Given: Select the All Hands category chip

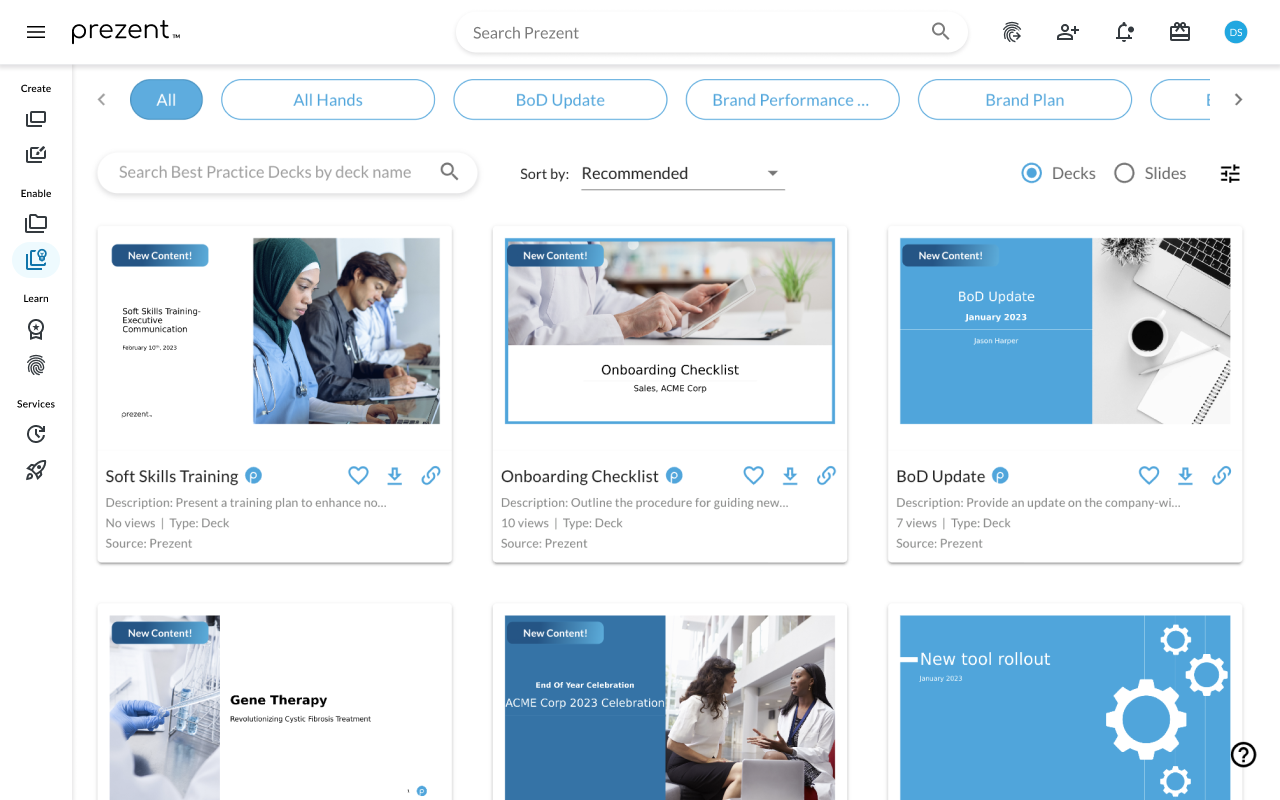Looking at the screenshot, I should tap(328, 100).
